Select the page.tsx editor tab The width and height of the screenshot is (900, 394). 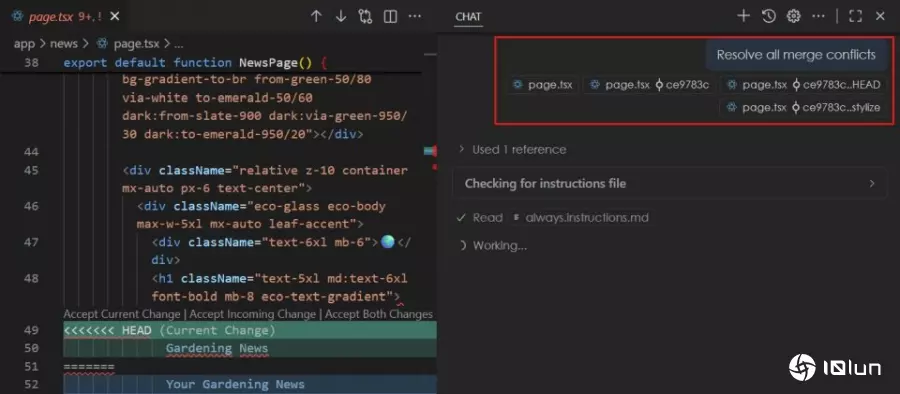(x=64, y=17)
